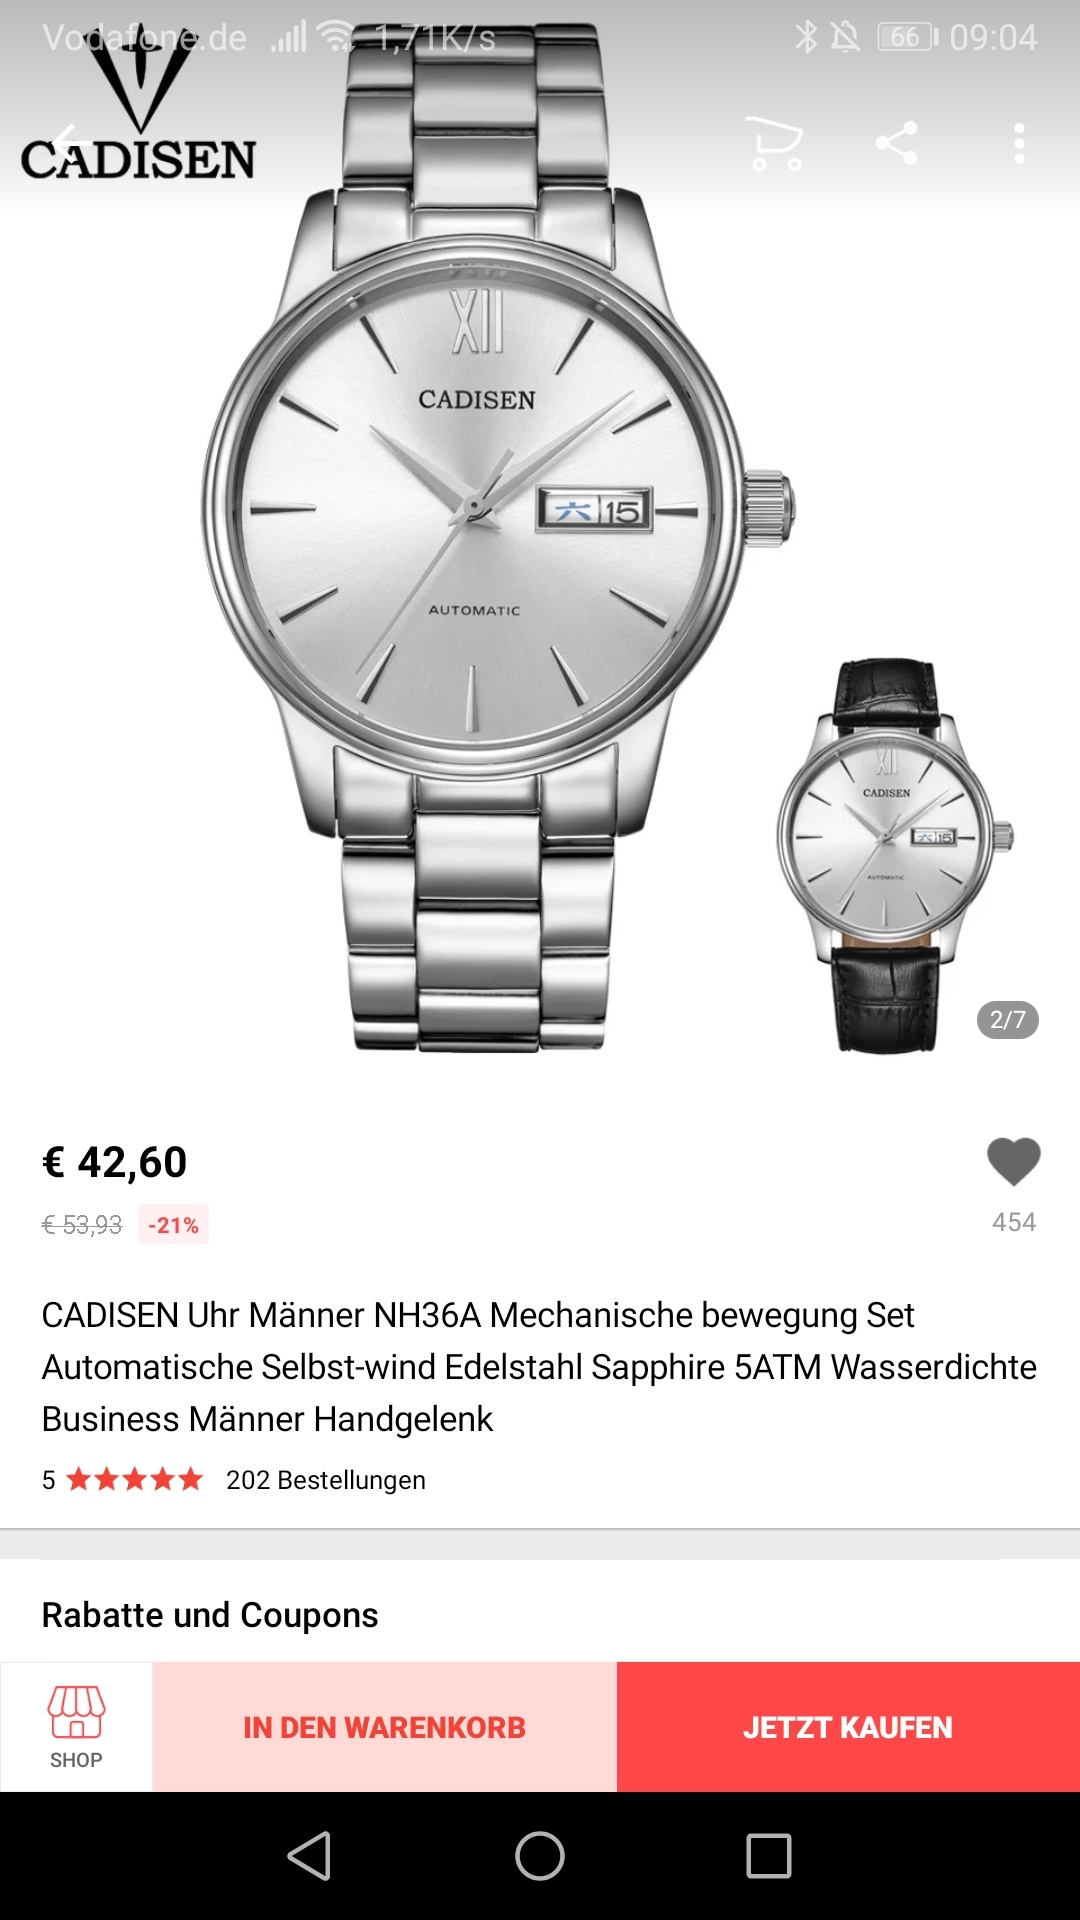The height and width of the screenshot is (1920, 1080).
Task: View the 202 Bestellungen orders link
Action: [x=326, y=1480]
